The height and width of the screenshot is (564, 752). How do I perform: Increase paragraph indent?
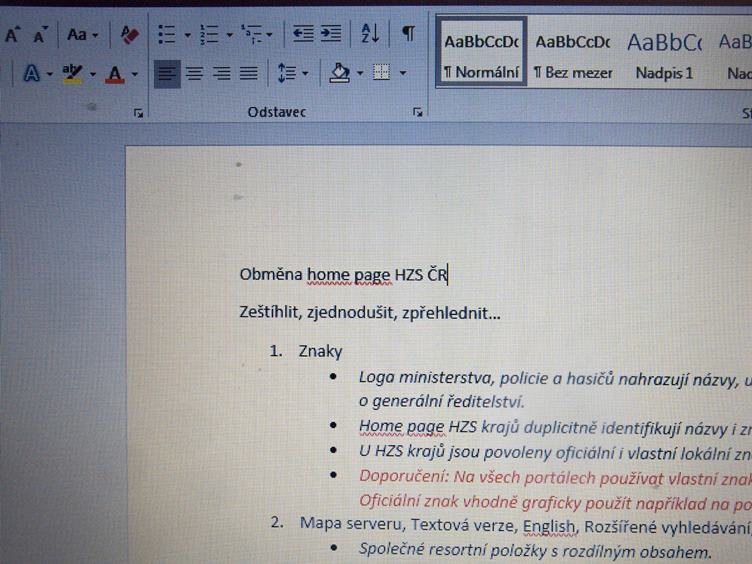click(x=331, y=34)
